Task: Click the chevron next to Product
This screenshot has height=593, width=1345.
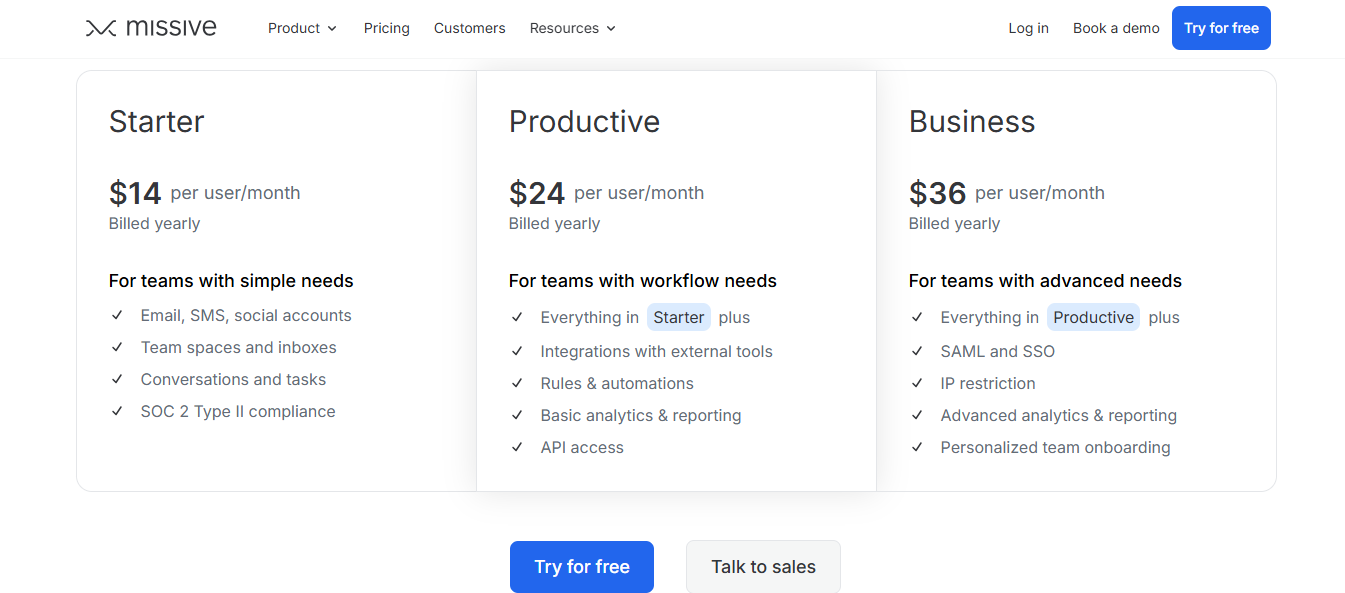Action: (x=332, y=29)
